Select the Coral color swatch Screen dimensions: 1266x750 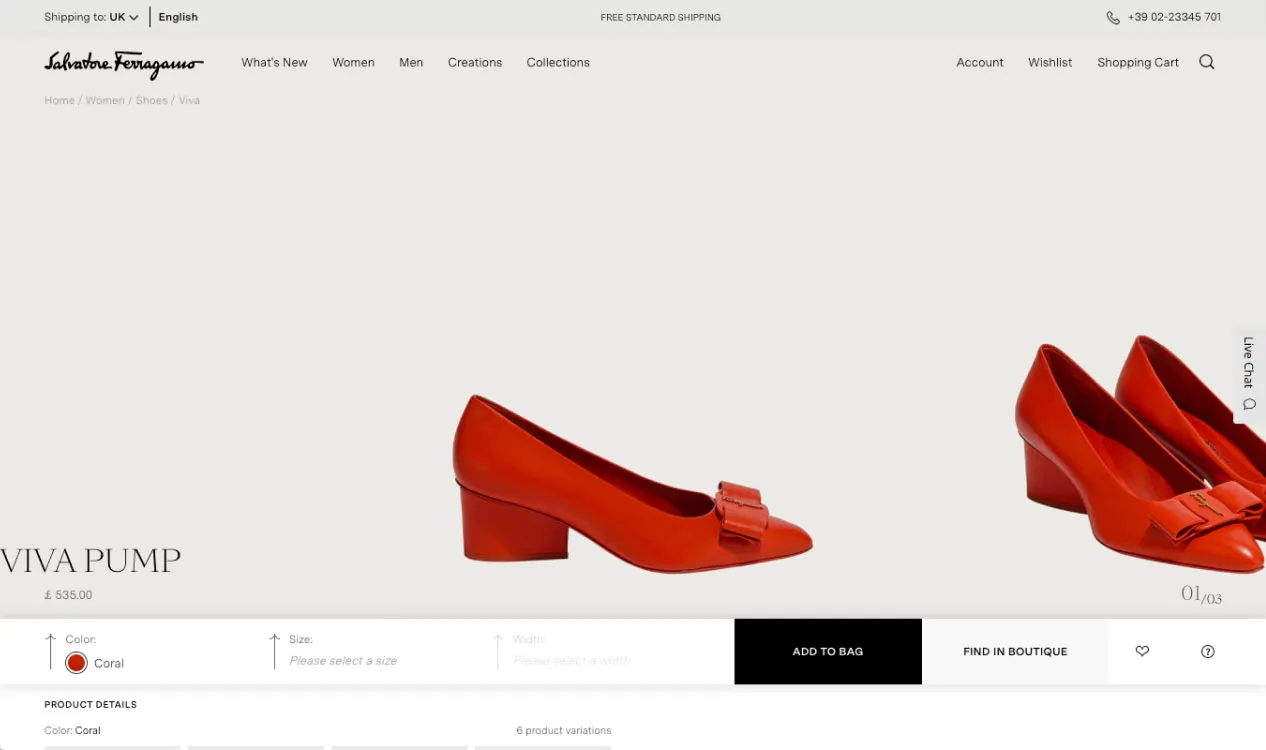point(76,662)
